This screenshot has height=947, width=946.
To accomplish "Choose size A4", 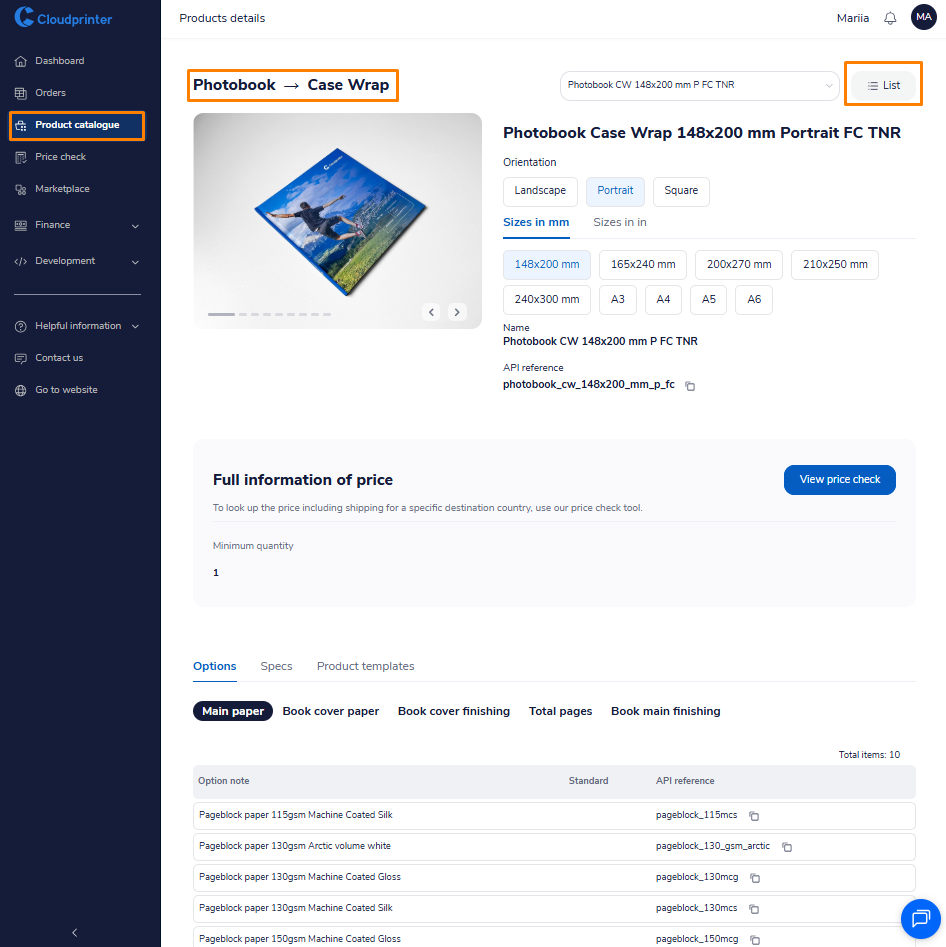I will [x=663, y=300].
